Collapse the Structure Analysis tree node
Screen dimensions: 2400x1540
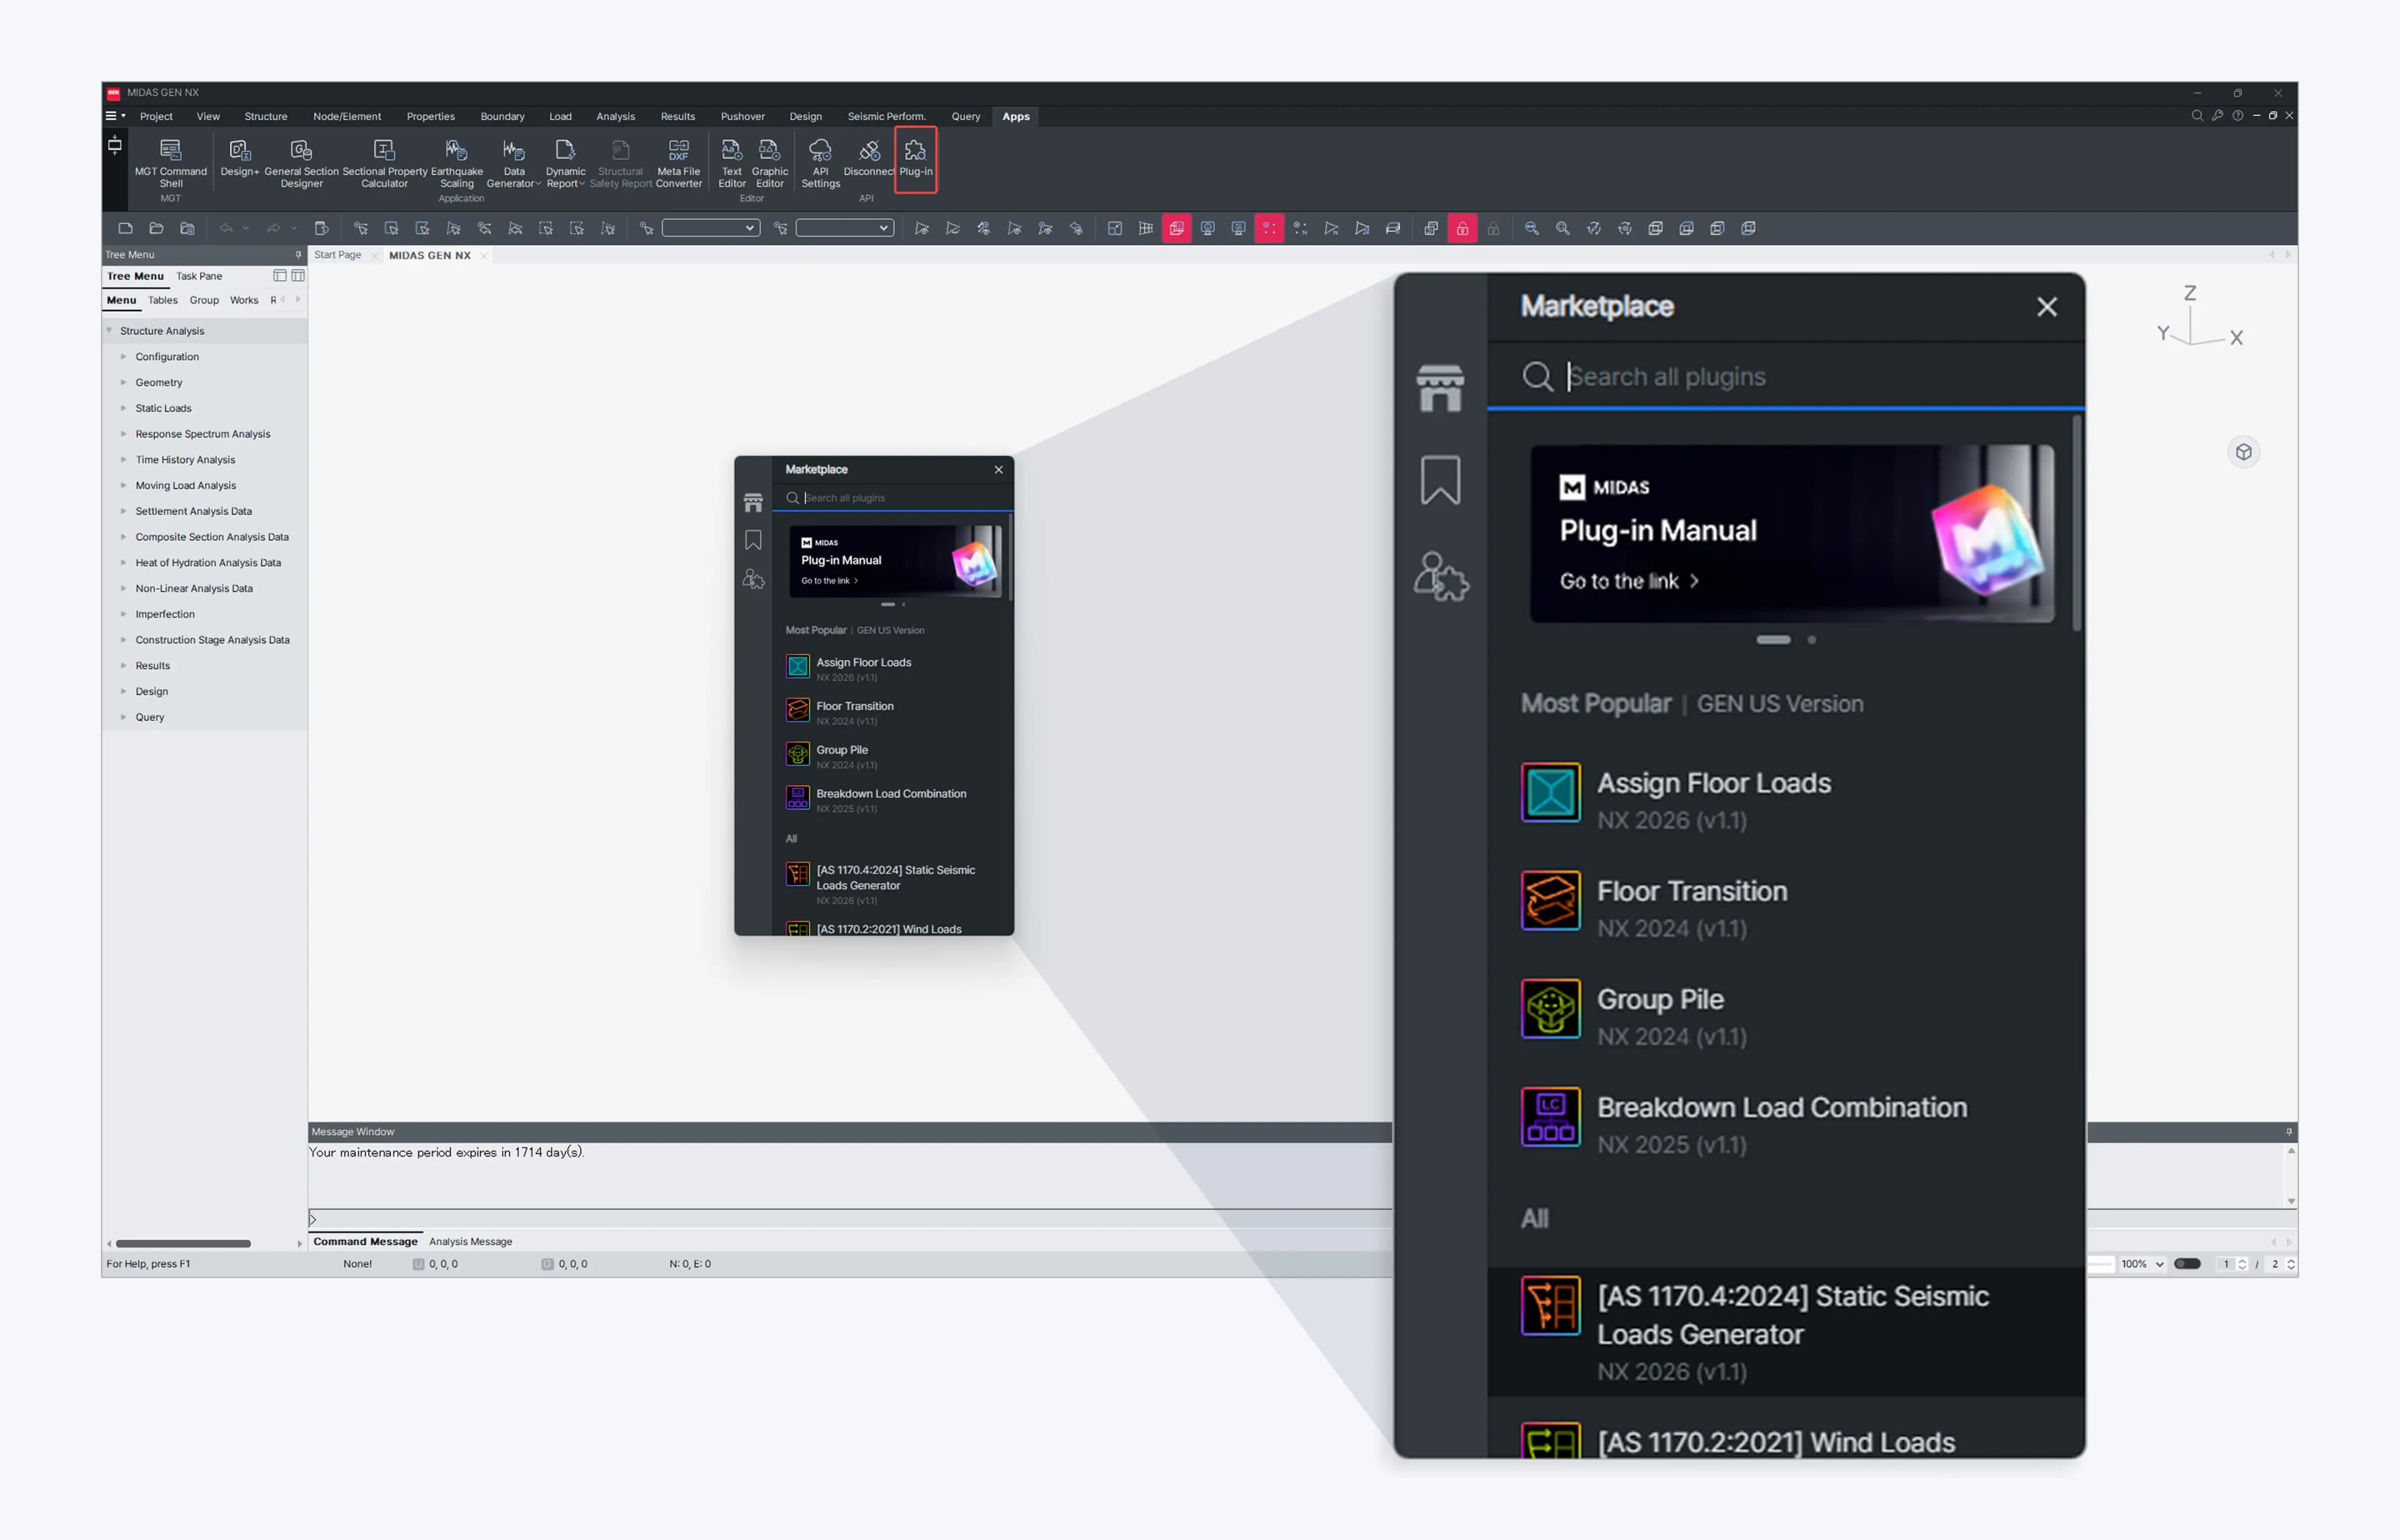click(109, 331)
